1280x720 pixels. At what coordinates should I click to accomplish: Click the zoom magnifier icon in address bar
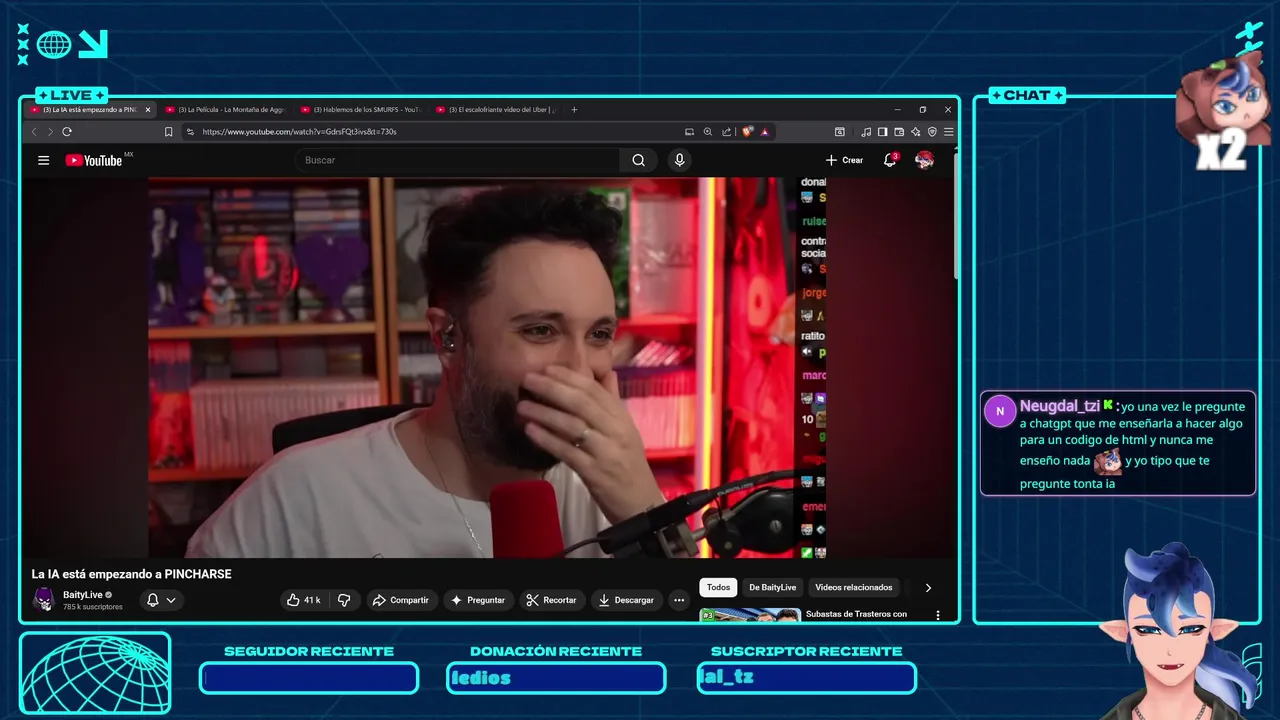pos(708,131)
